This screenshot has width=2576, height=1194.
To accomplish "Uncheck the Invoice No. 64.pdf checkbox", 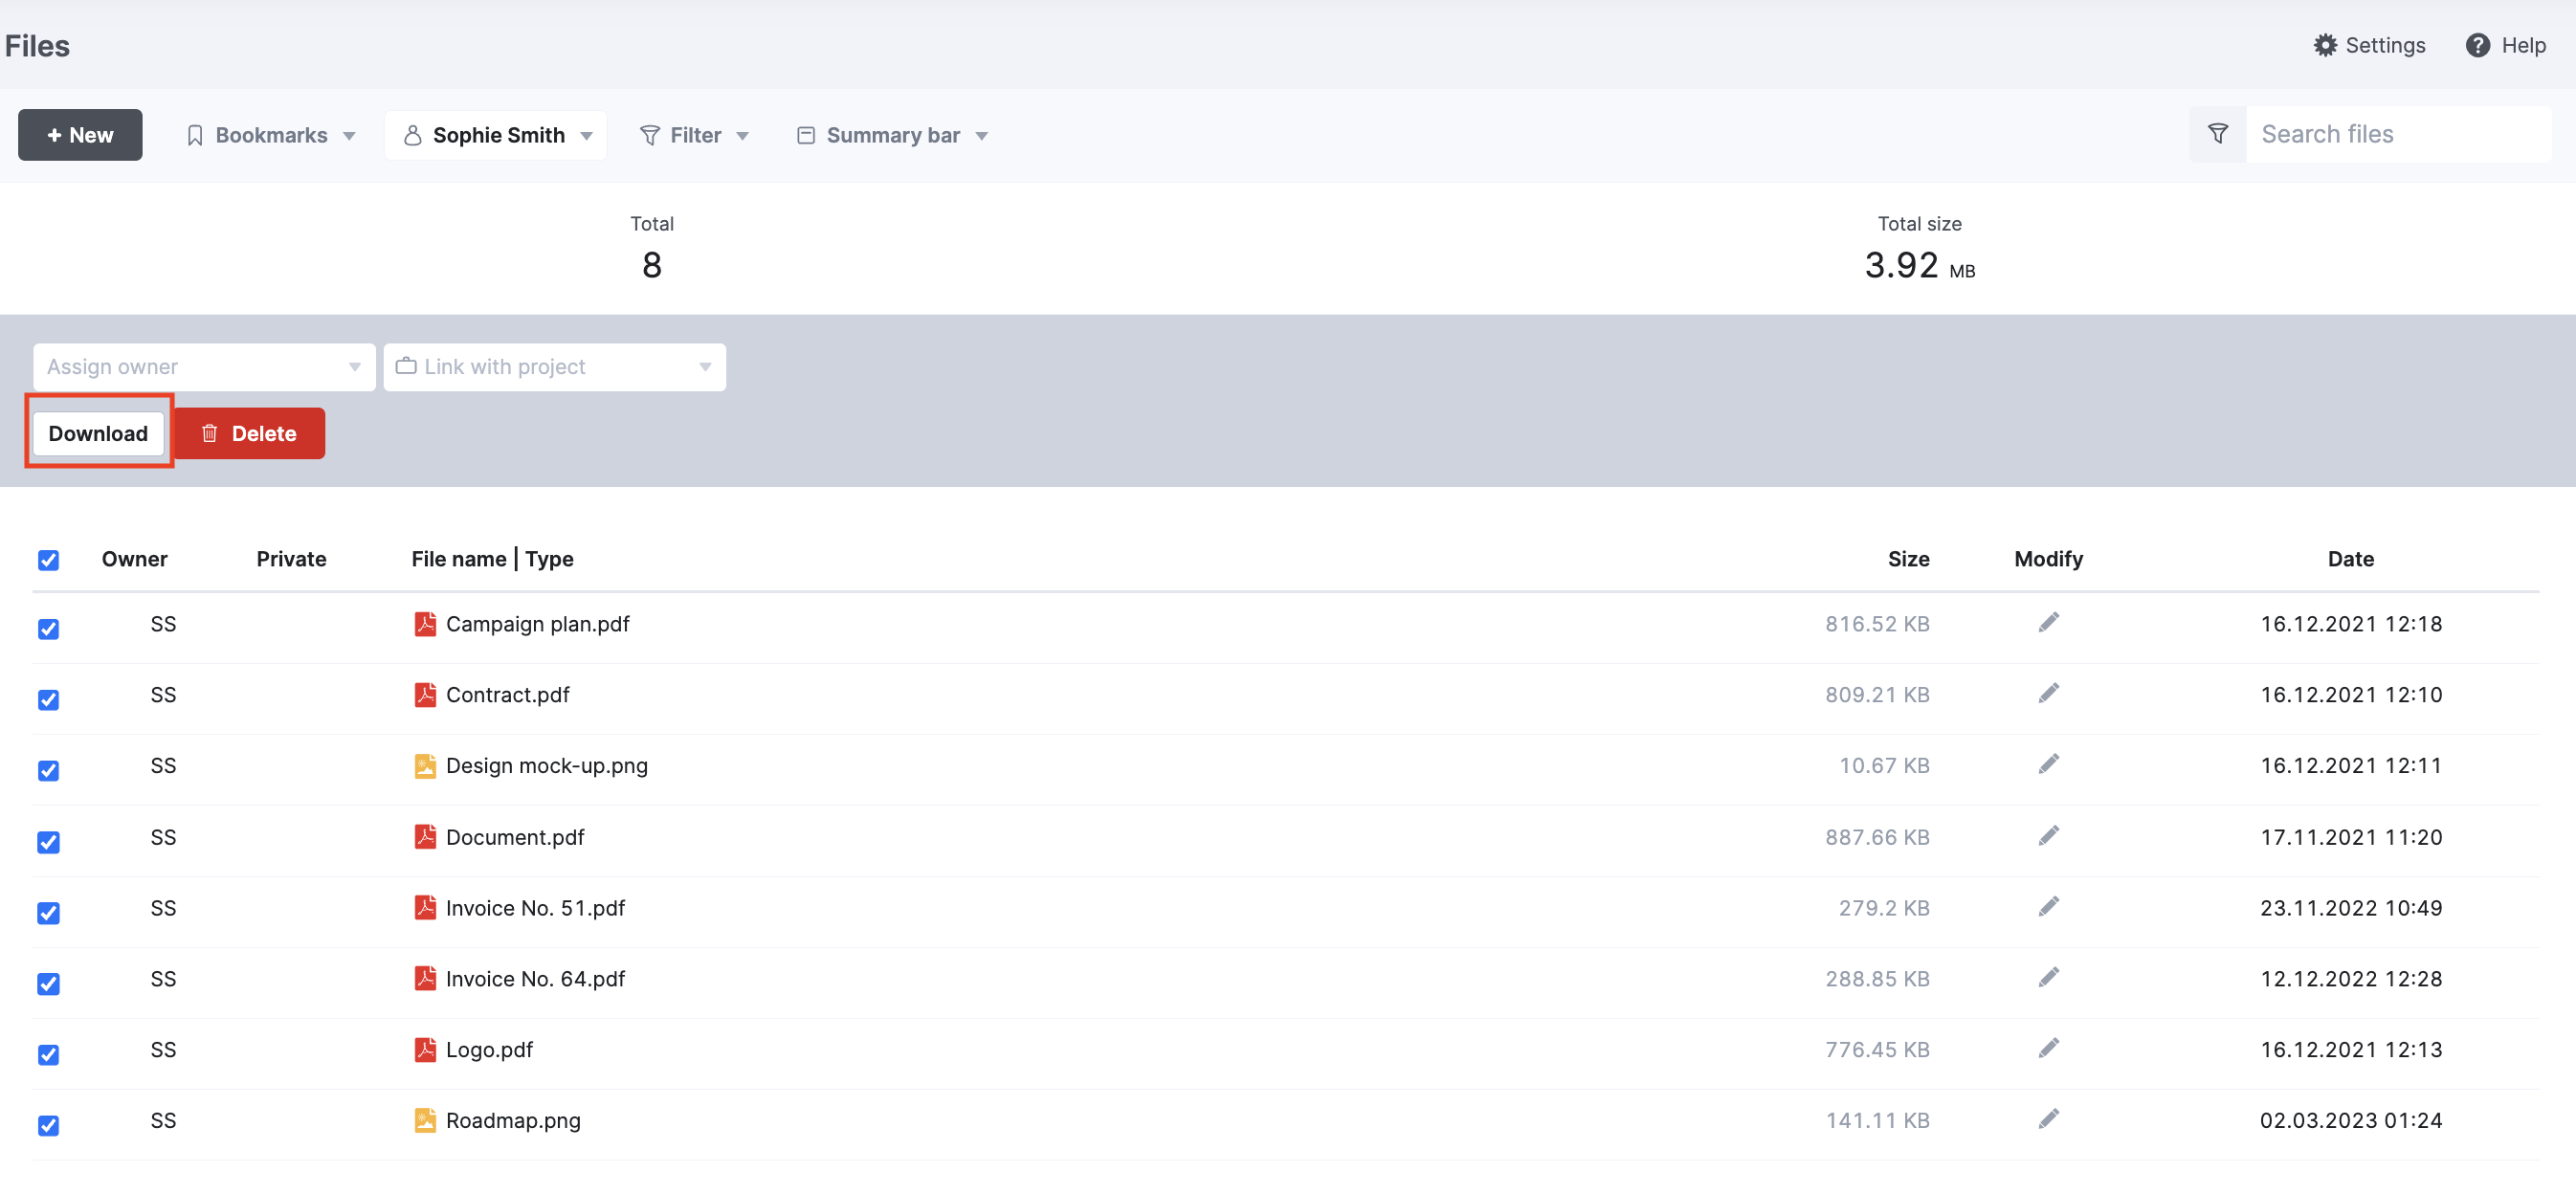I will click(48, 985).
